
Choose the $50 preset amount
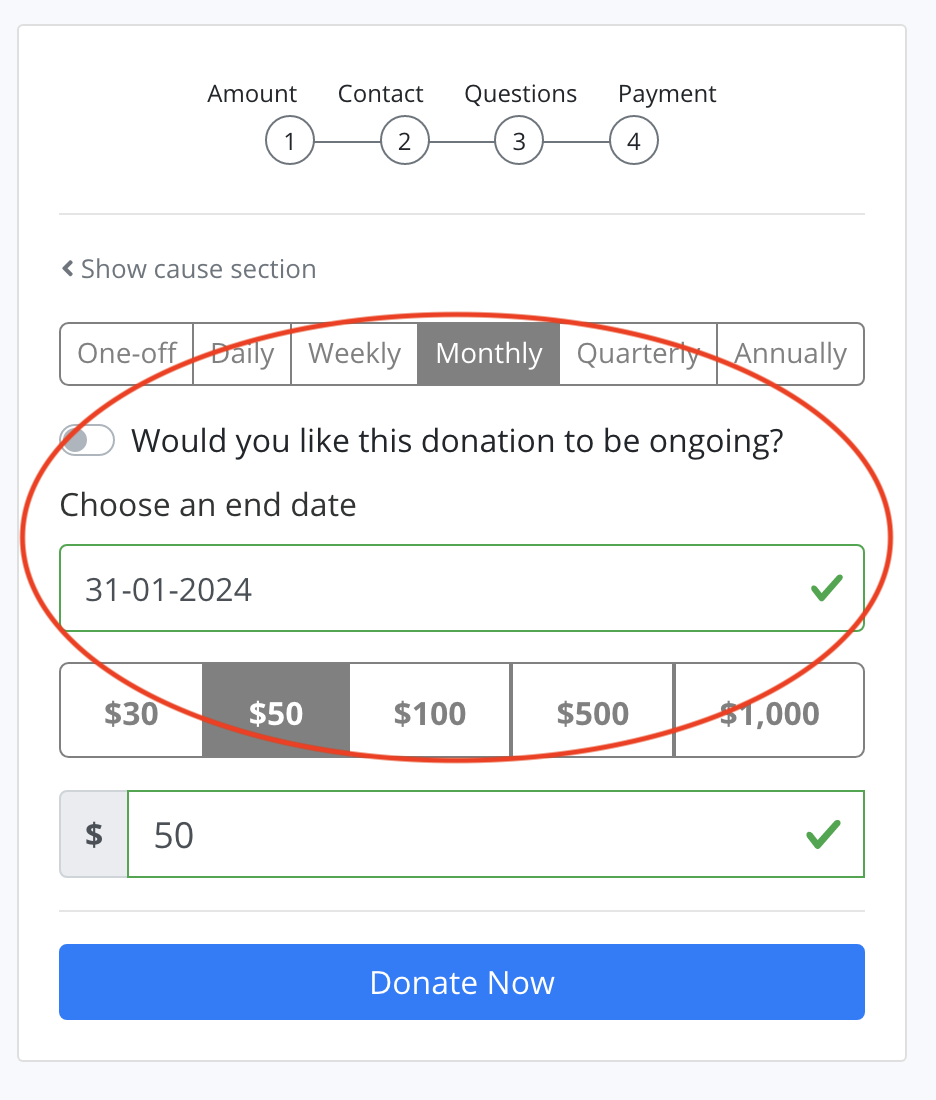pos(275,710)
